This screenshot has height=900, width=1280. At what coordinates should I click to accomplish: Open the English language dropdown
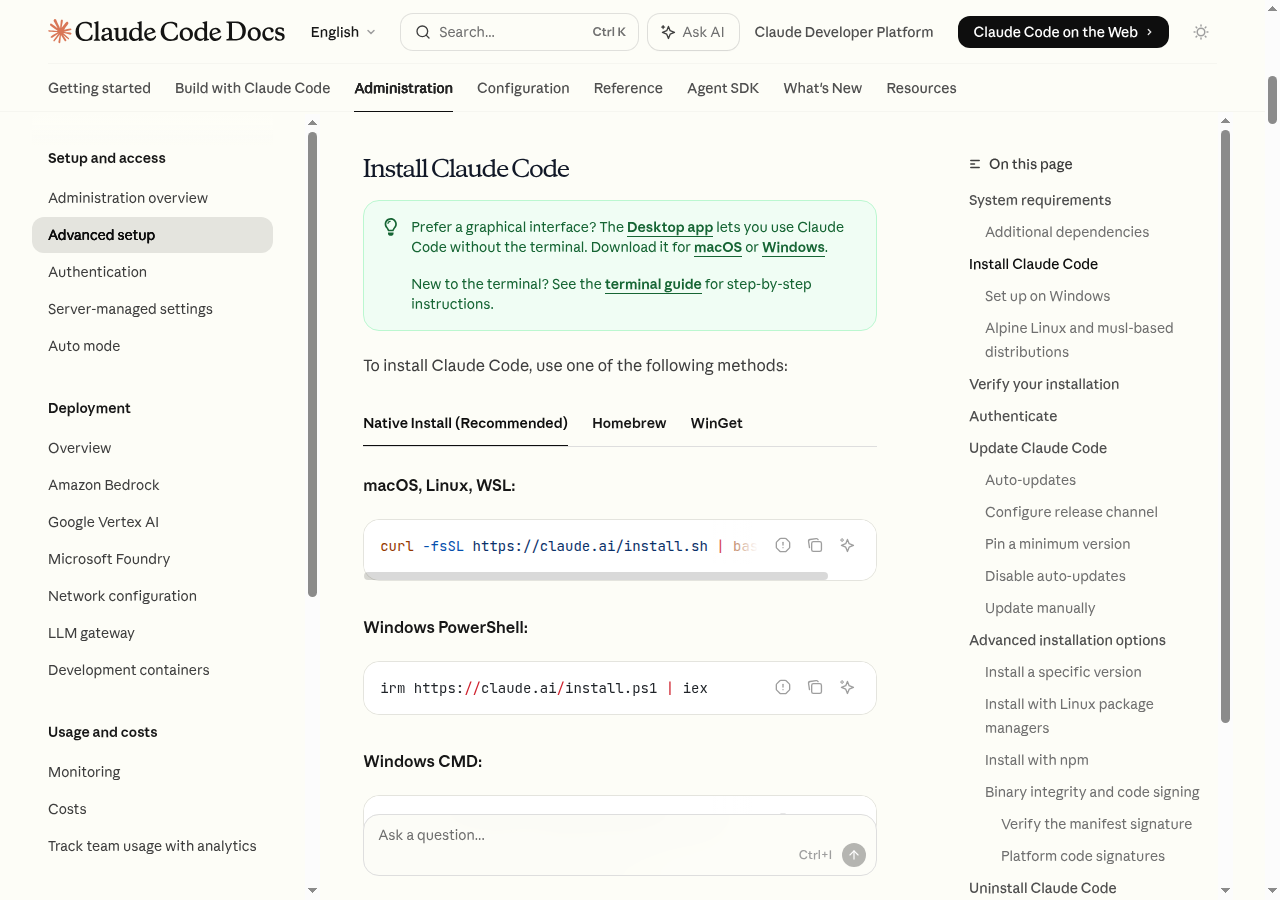pyautogui.click(x=343, y=32)
